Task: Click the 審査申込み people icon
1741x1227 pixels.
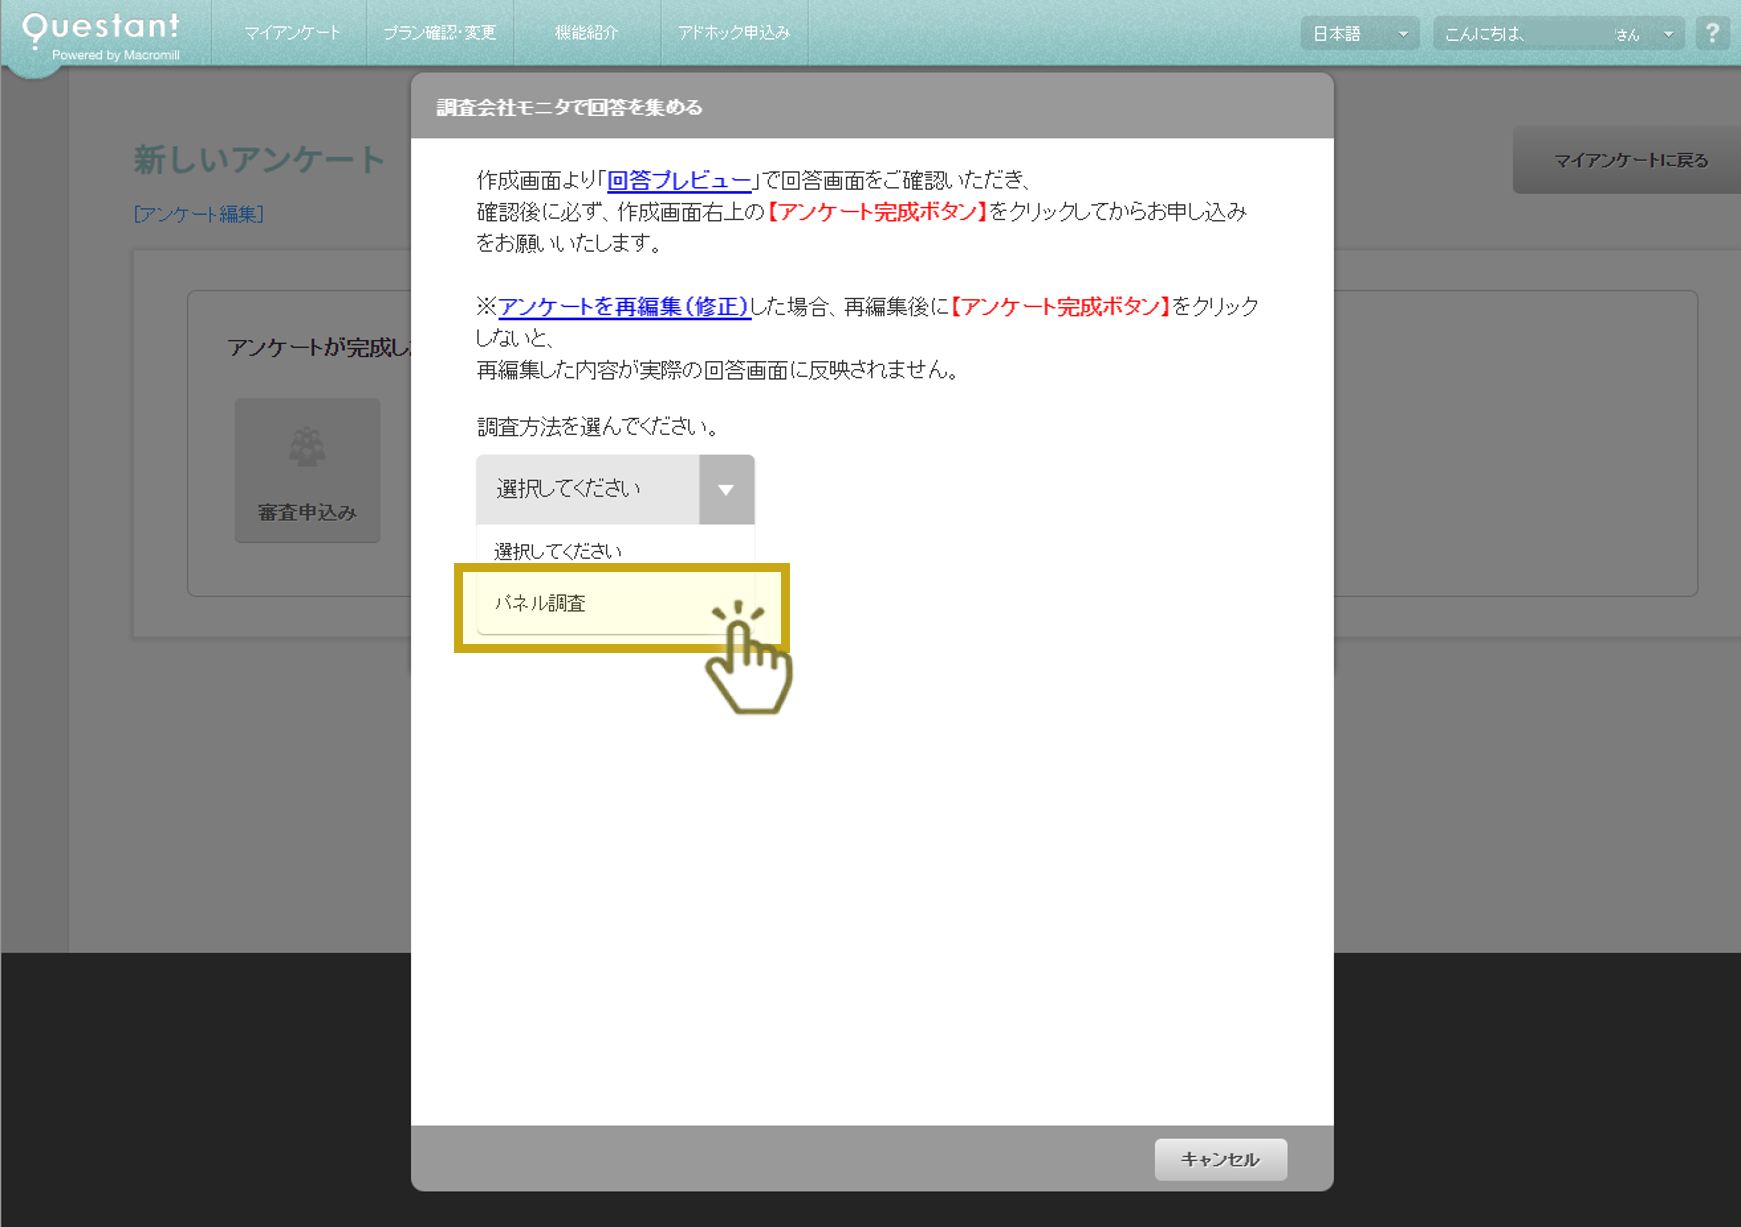Action: (306, 449)
